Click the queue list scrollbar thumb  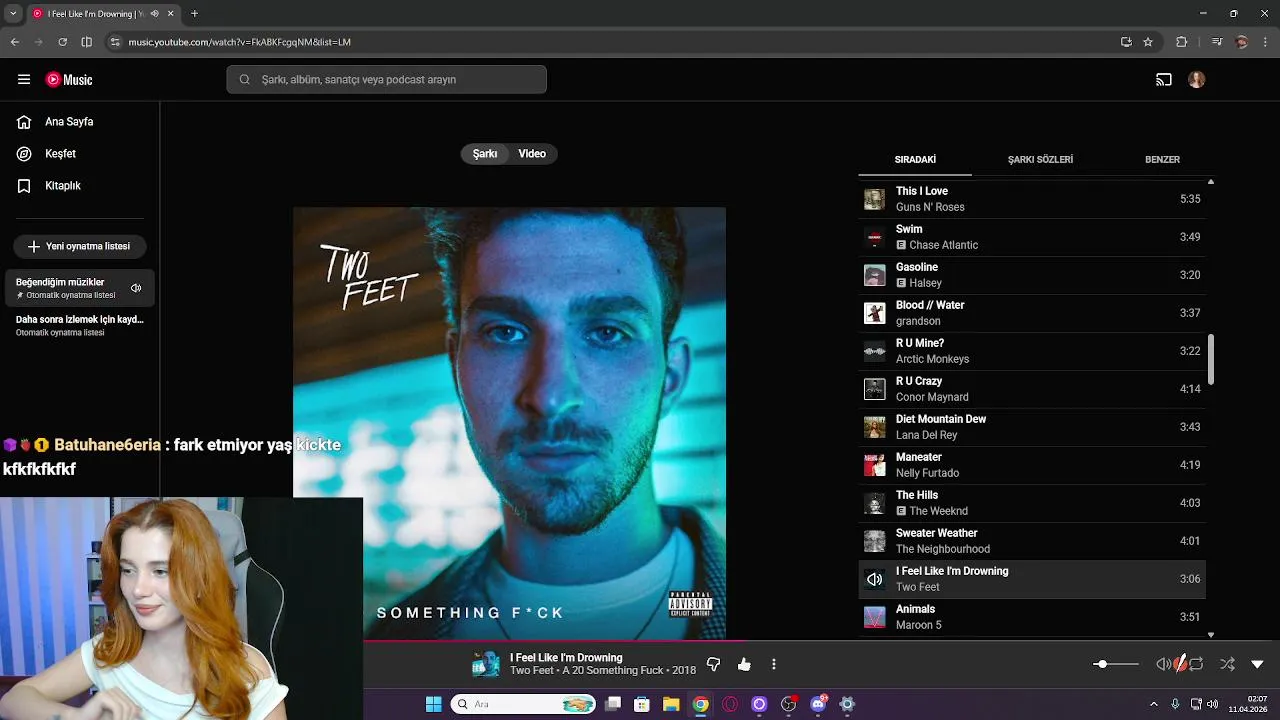pos(1211,359)
